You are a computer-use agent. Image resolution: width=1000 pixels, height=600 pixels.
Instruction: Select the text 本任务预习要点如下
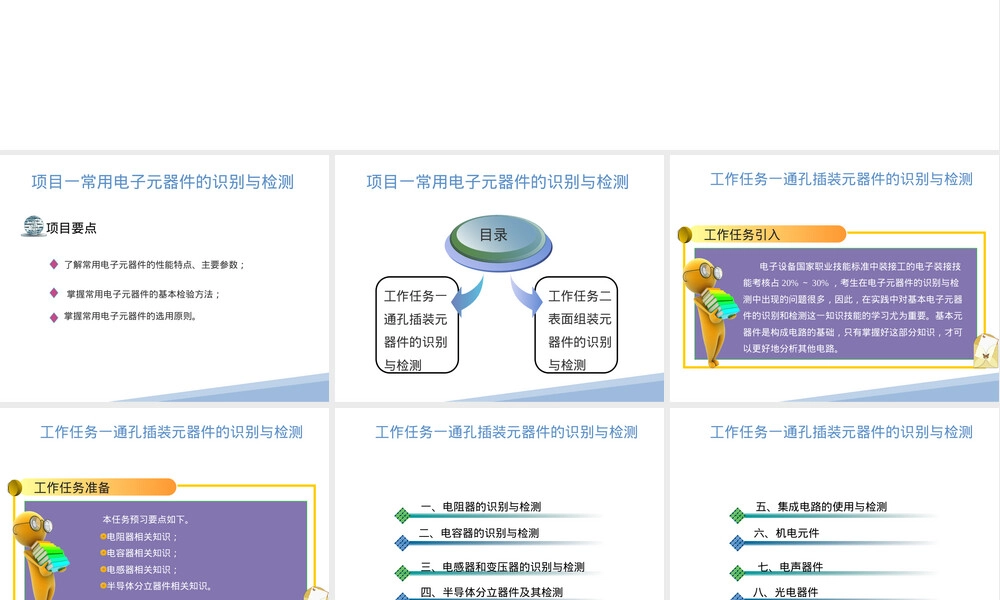click(146, 519)
